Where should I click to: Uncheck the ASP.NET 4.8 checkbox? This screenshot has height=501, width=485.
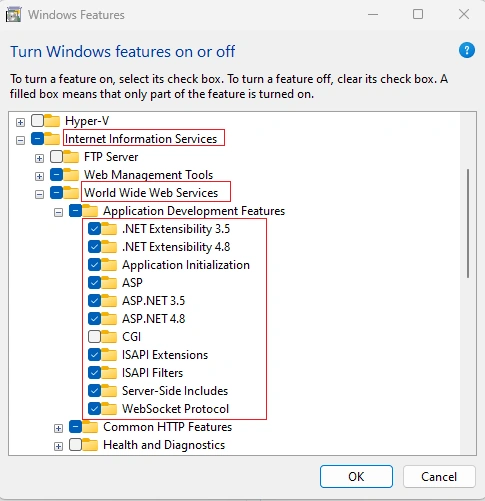(94, 319)
